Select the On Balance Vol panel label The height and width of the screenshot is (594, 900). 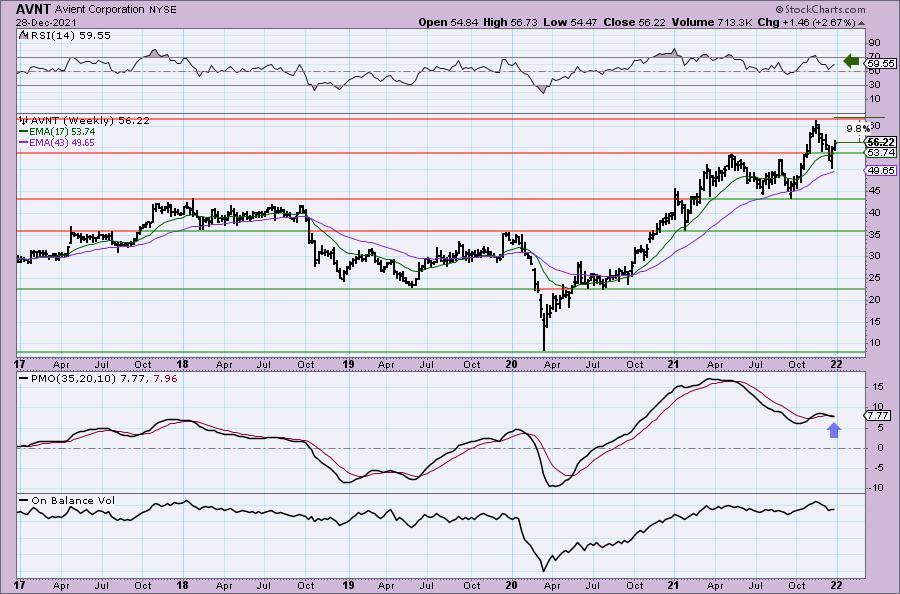pyautogui.click(x=73, y=500)
